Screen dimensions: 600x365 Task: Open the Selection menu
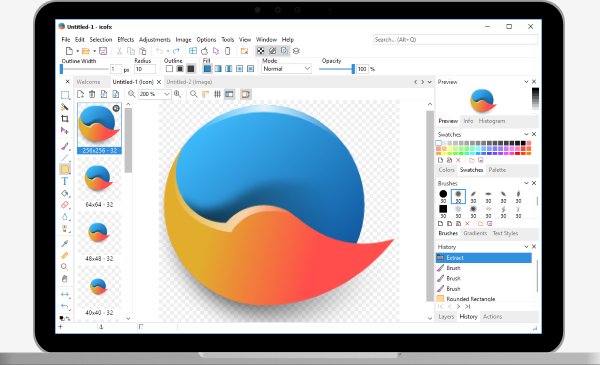click(101, 39)
